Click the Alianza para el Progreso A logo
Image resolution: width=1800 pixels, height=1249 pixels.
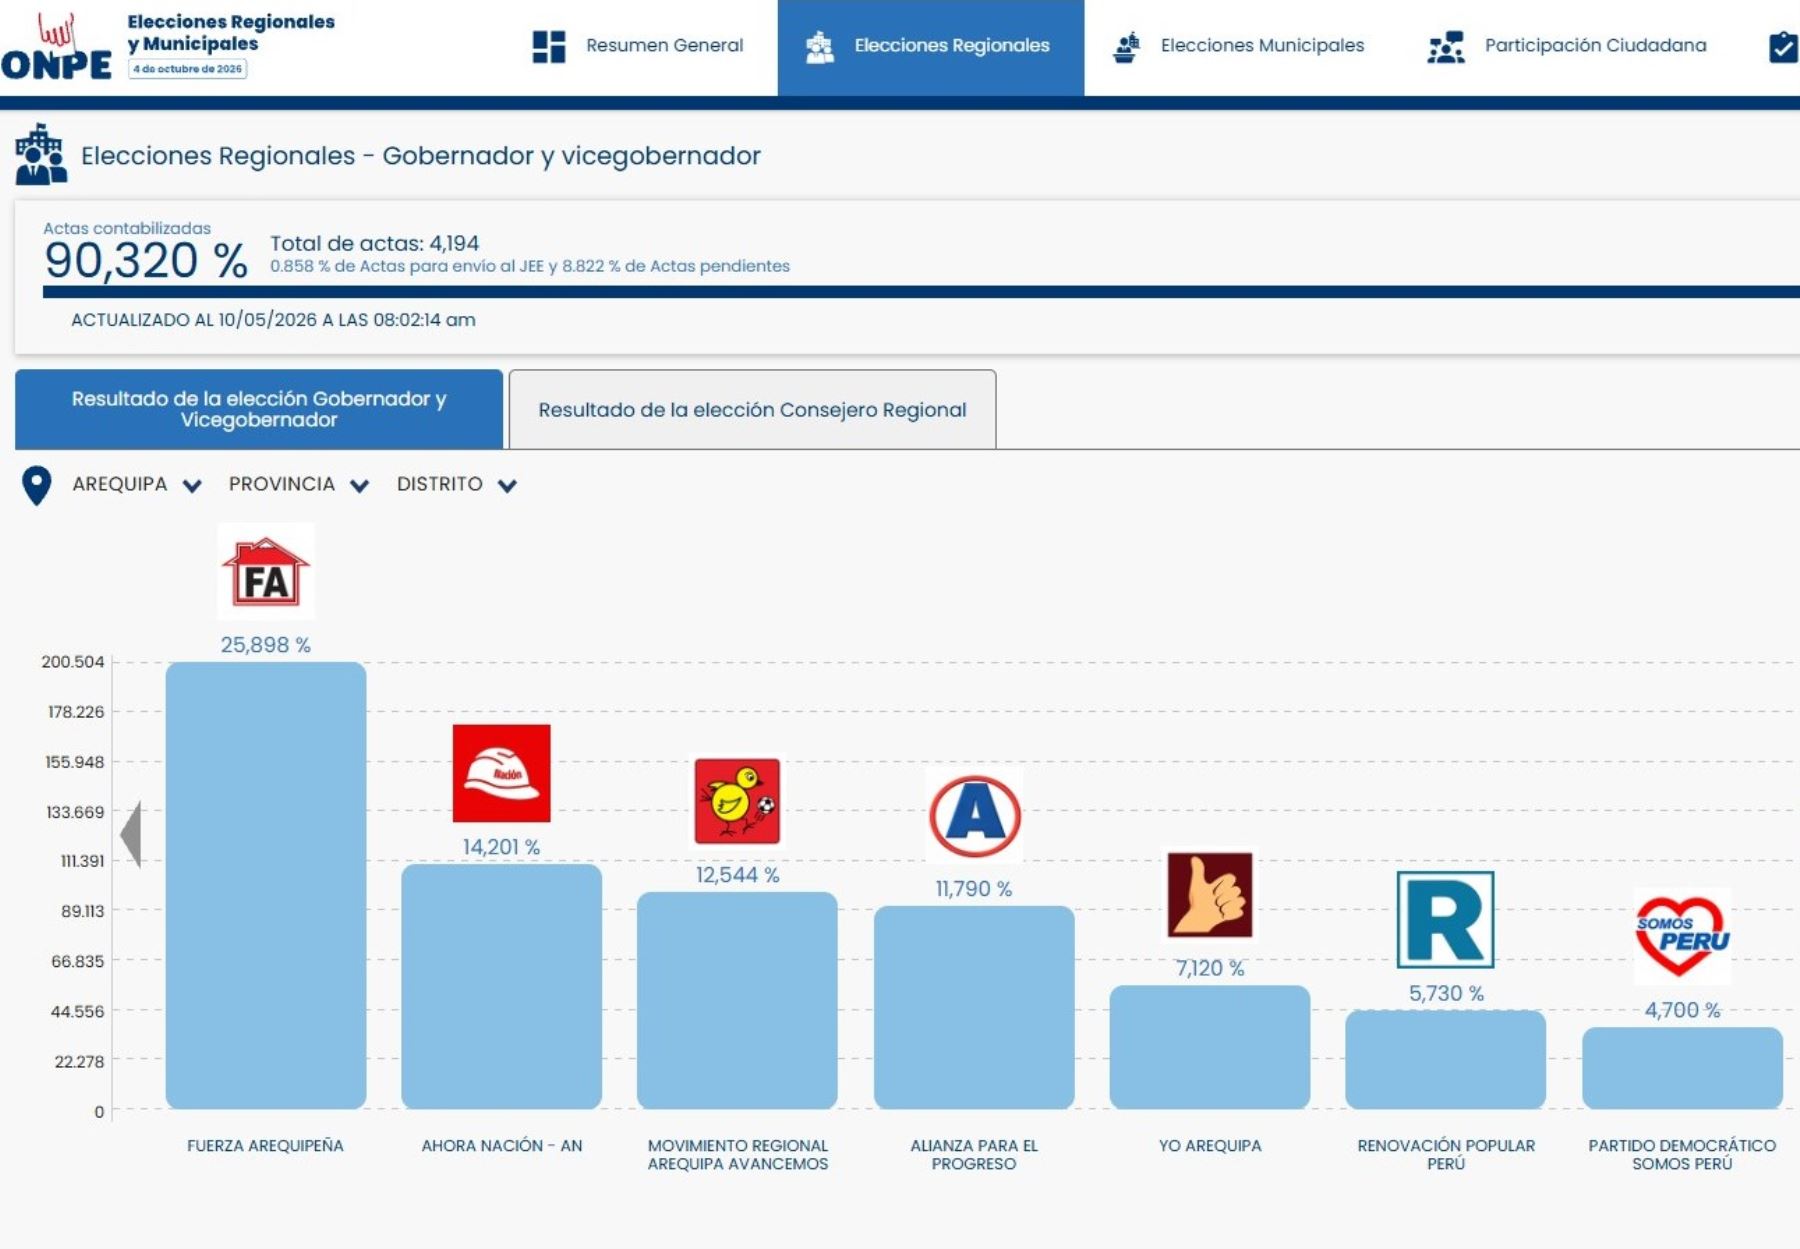tap(975, 816)
